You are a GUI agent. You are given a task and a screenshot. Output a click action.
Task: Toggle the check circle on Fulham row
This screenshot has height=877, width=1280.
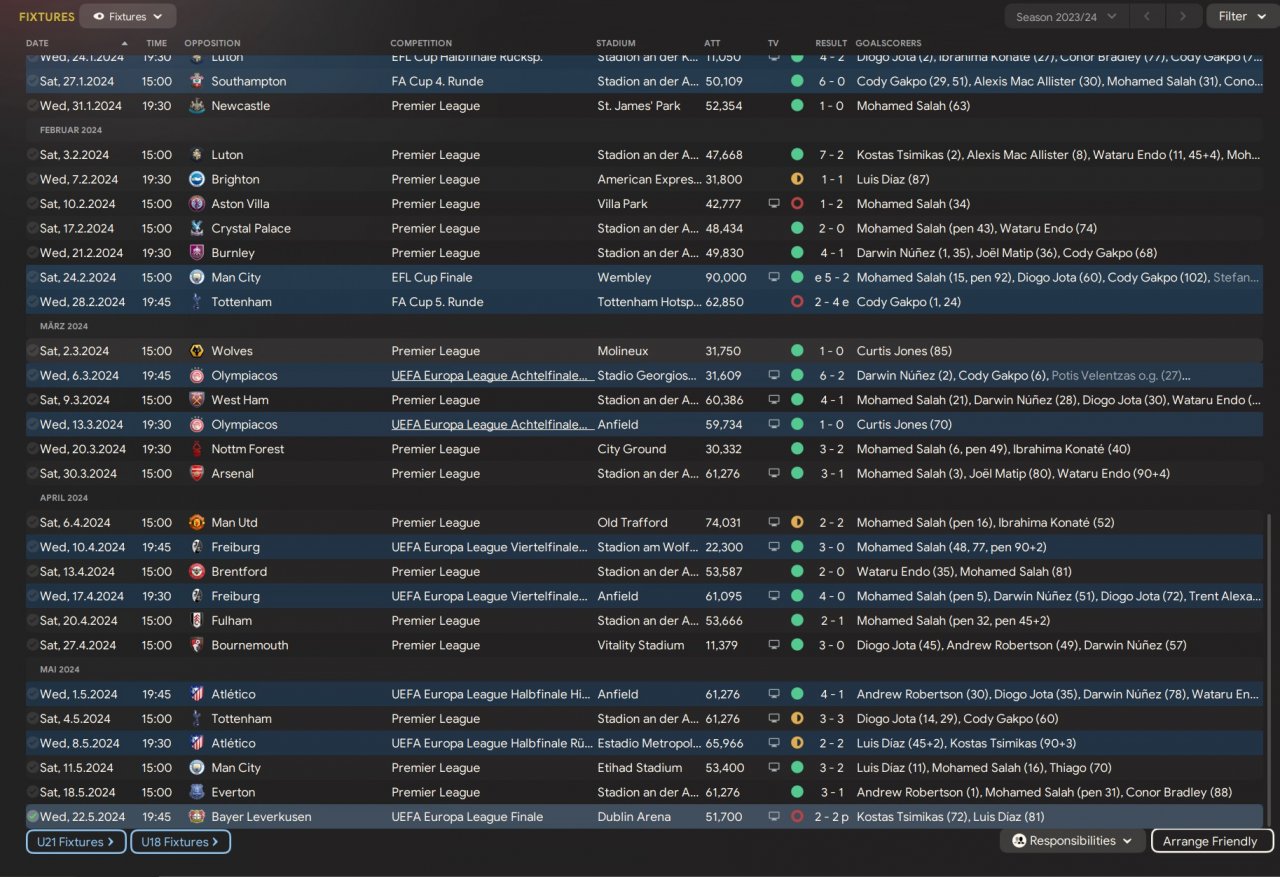click(33, 621)
